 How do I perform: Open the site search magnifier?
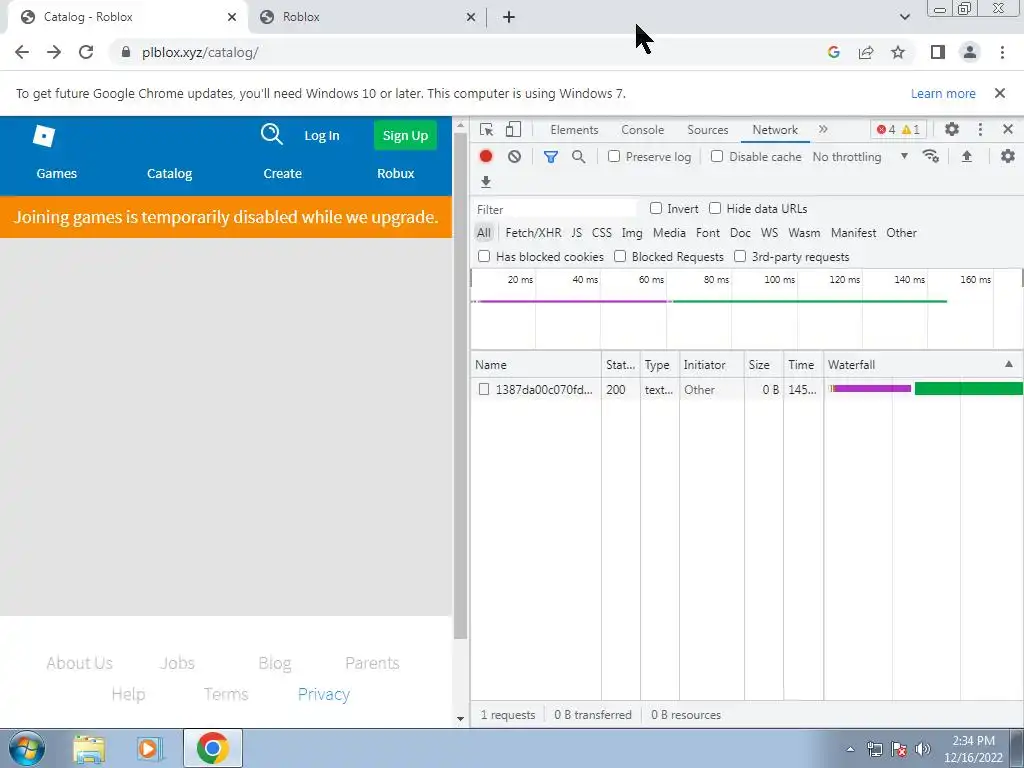coord(272,135)
